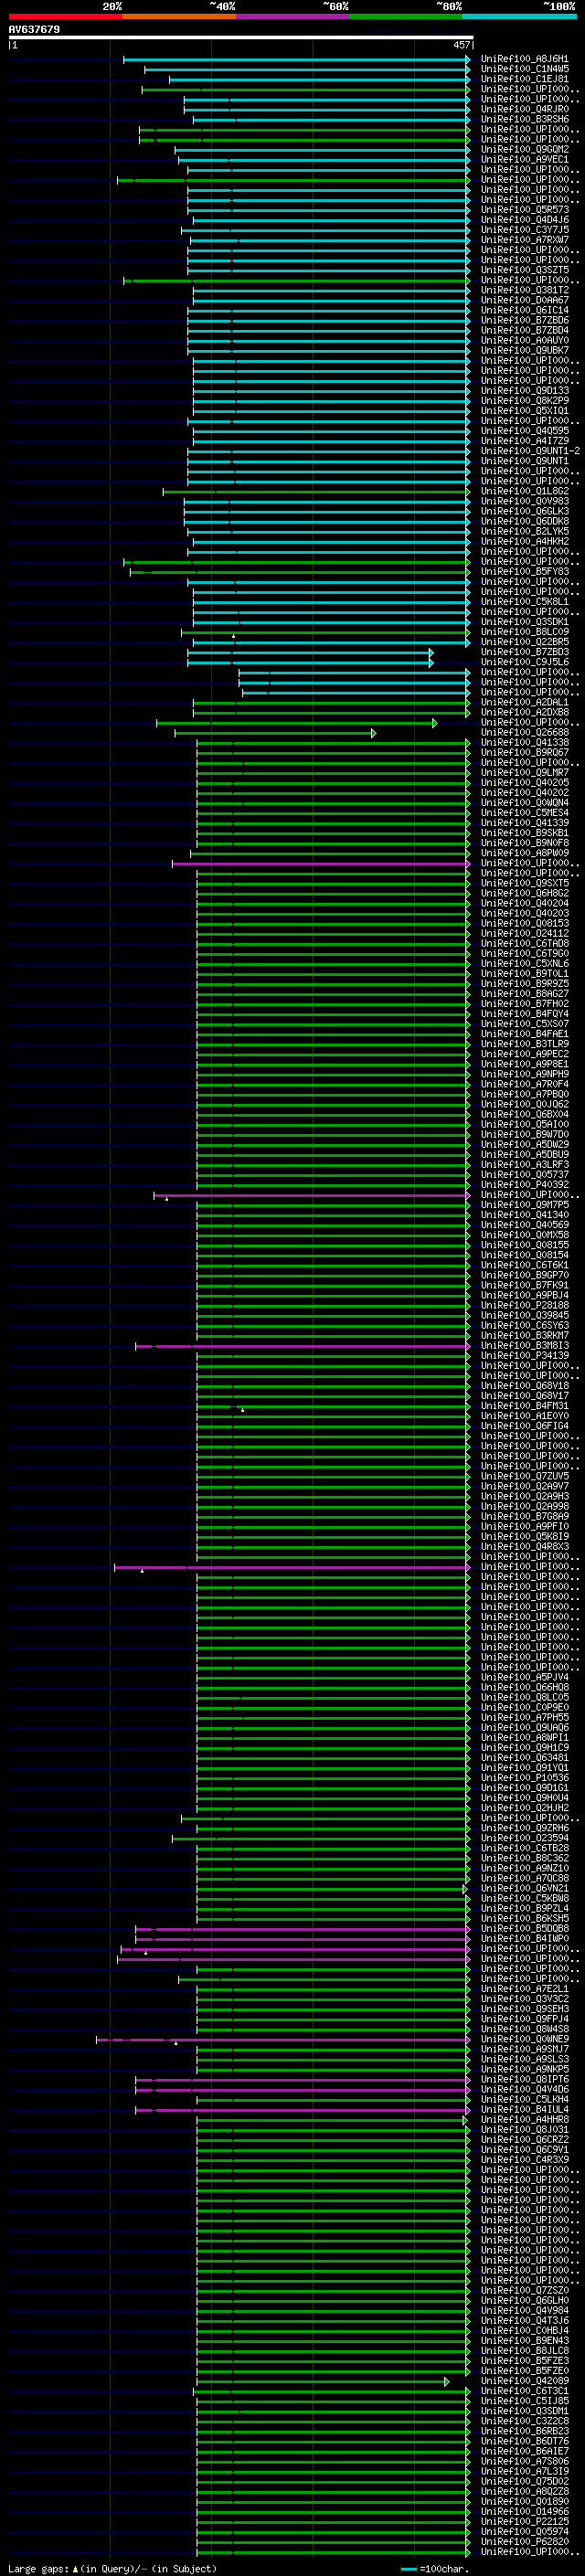Screen dimensions: 585x2576
Task: Select the UniRef100_C6TAD8 label
Action: point(524,943)
